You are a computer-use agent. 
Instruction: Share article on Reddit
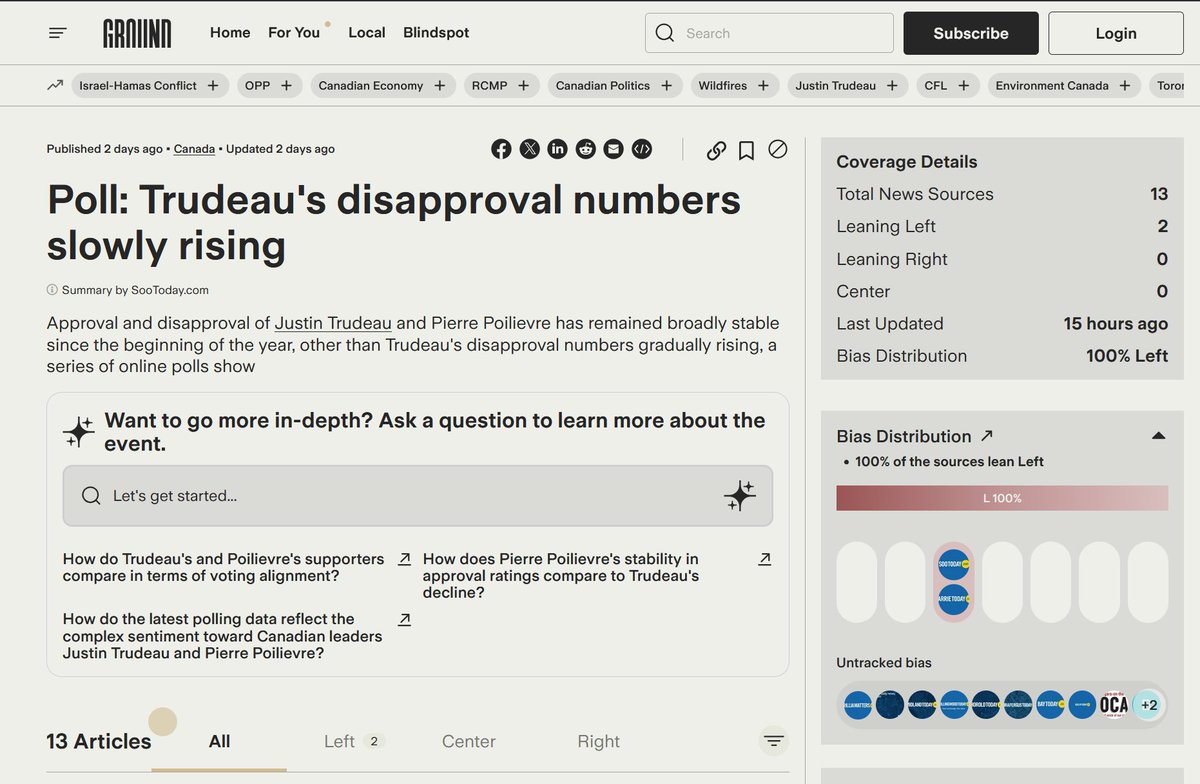pyautogui.click(x=585, y=149)
